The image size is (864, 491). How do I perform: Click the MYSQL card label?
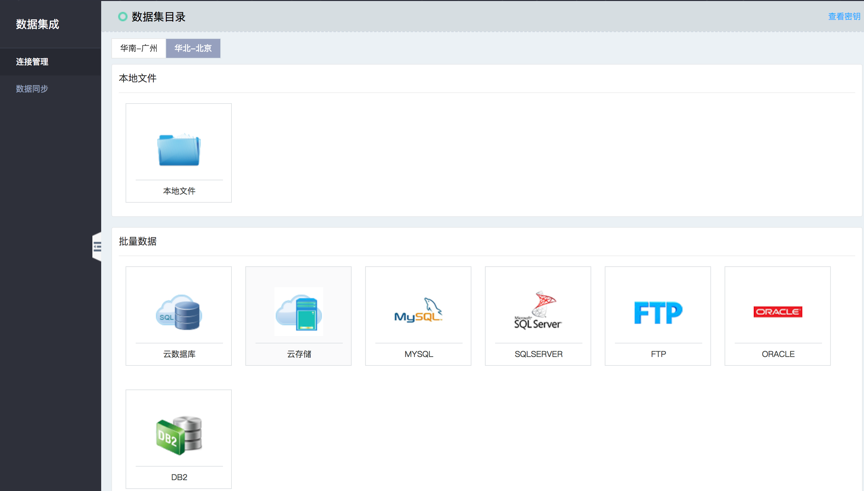[x=419, y=354]
